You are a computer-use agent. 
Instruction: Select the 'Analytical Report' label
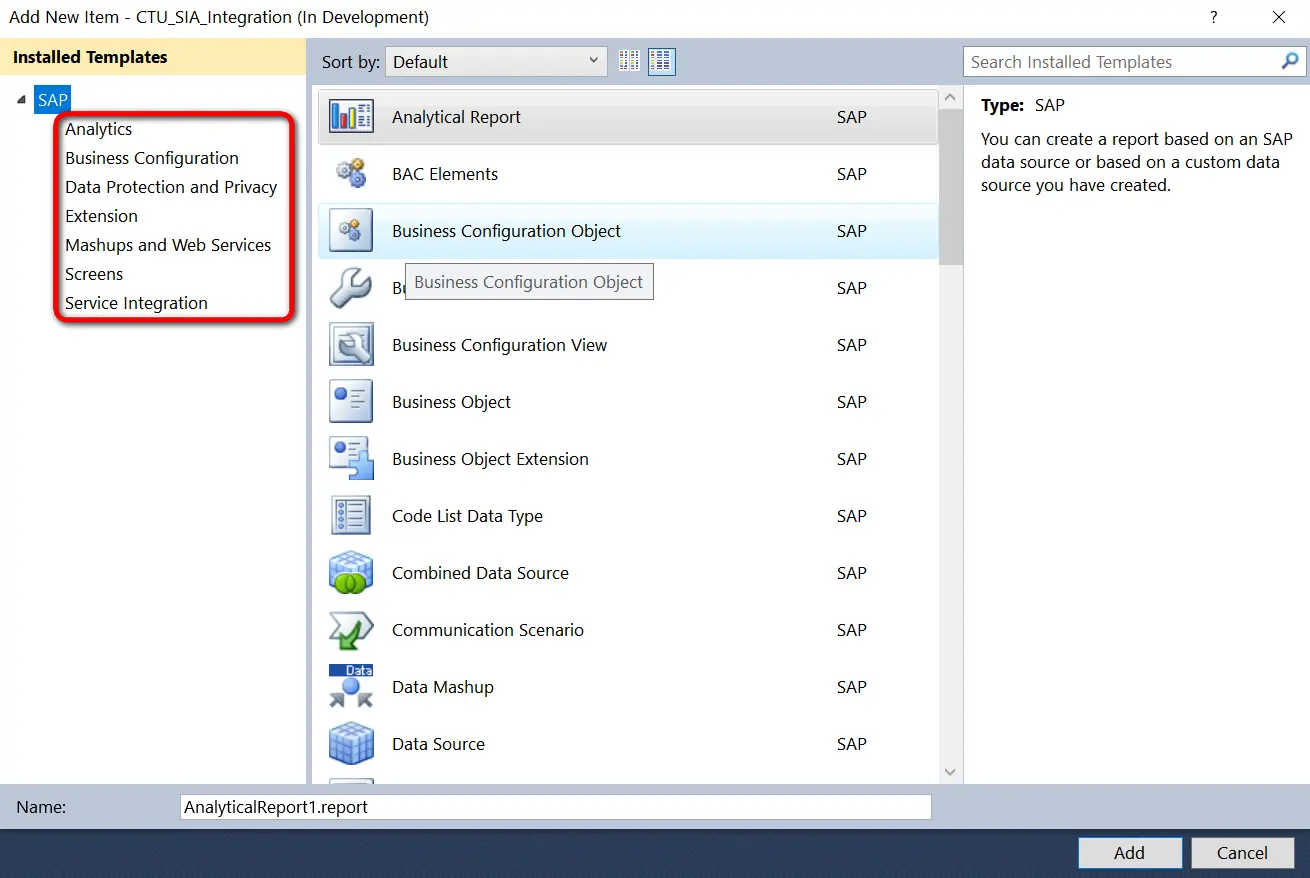coord(456,117)
